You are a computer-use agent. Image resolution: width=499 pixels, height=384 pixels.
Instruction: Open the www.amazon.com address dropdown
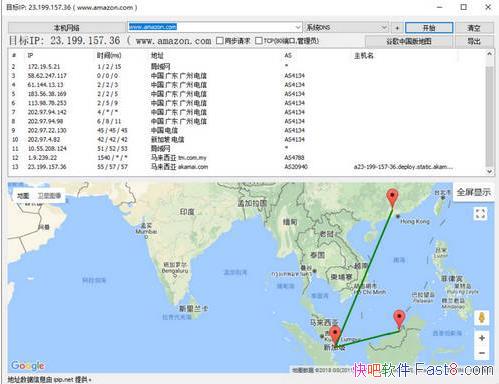[x=298, y=27]
